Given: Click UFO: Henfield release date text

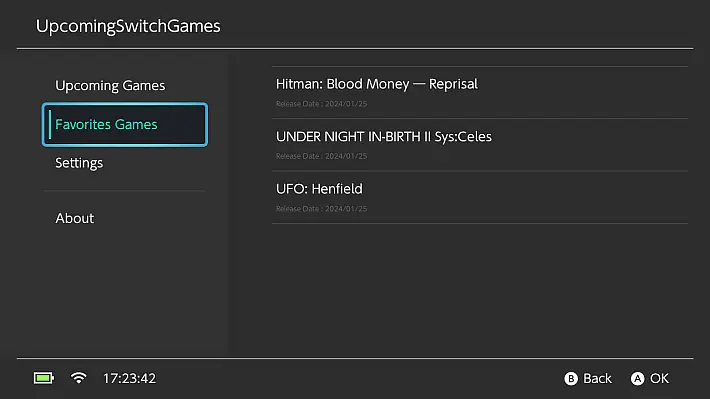Looking at the screenshot, I should coord(321,209).
